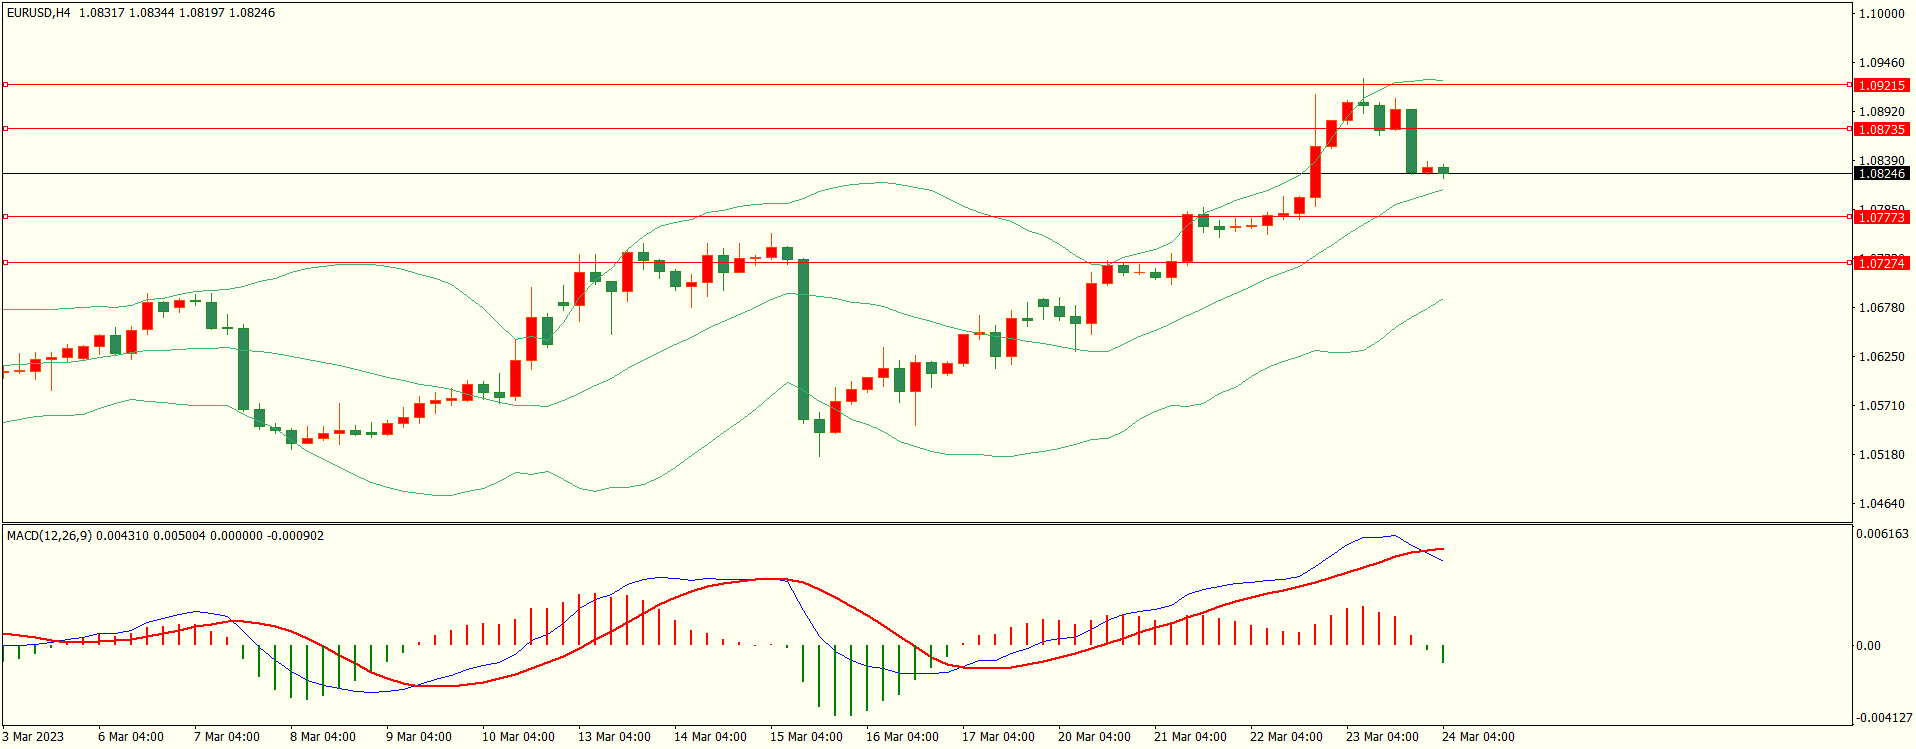Select the red 1.08735 price tag
This screenshot has height=749, width=1916.
(x=1881, y=130)
